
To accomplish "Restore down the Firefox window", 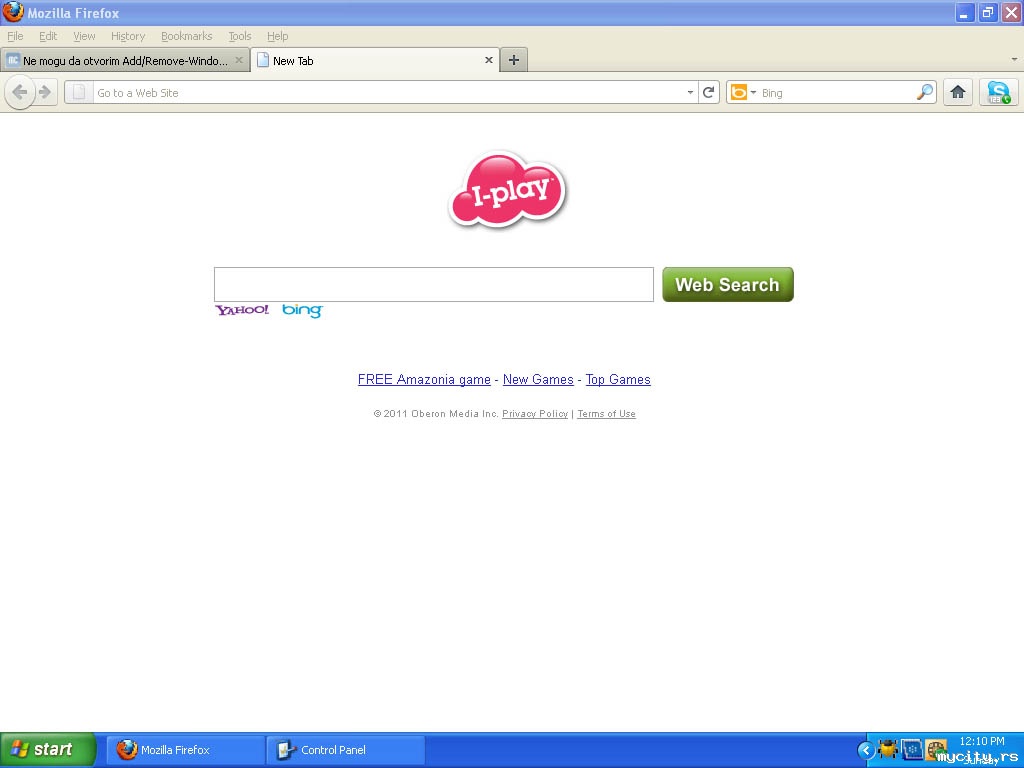I will [987, 12].
